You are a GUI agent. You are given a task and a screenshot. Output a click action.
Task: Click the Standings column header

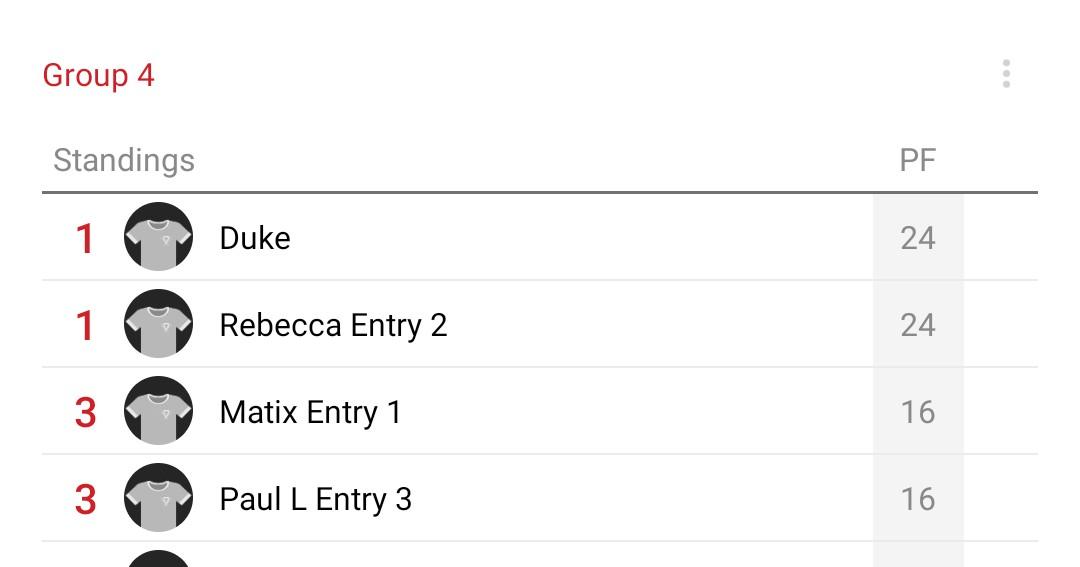tap(124, 160)
